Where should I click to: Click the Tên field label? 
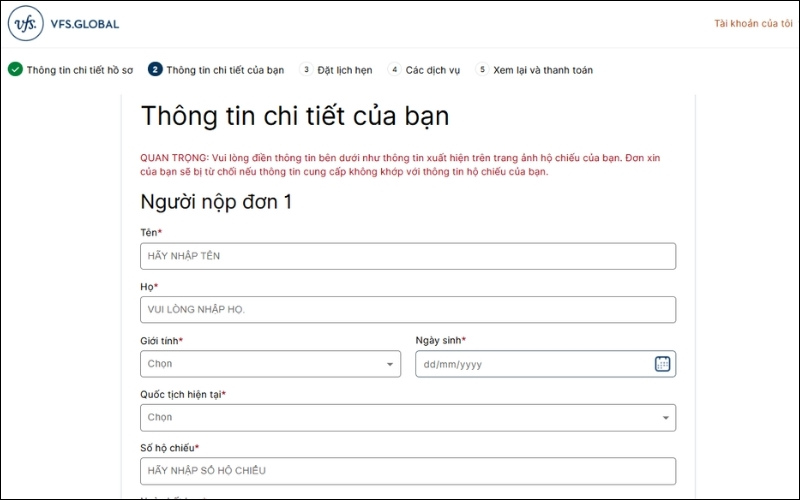pyautogui.click(x=151, y=233)
